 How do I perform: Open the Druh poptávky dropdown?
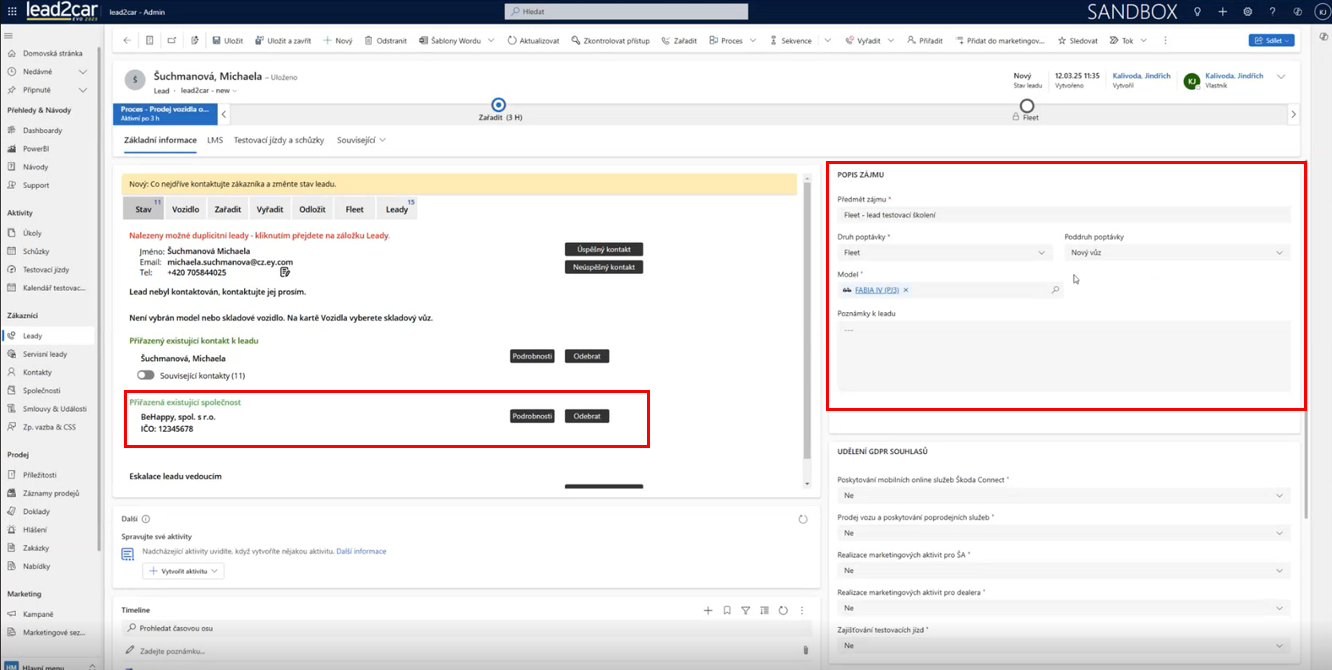click(944, 253)
